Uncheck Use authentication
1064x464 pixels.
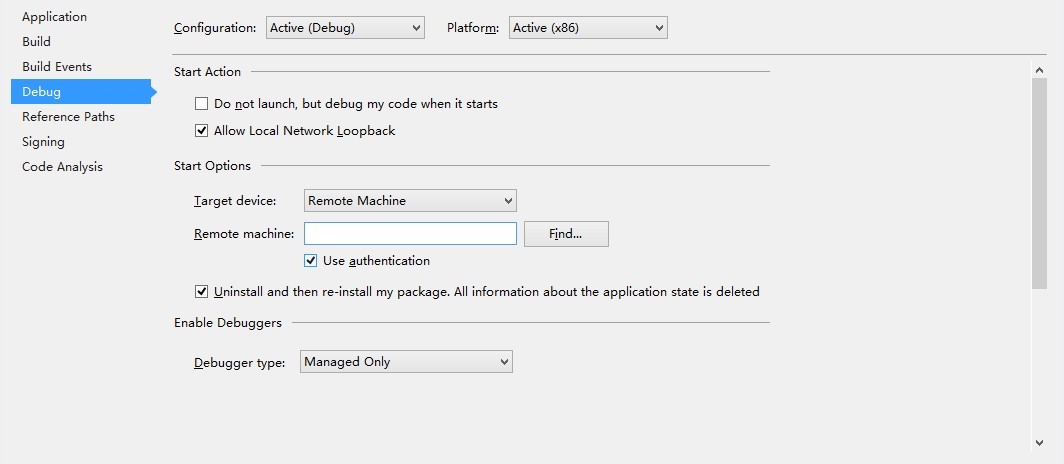coord(310,260)
